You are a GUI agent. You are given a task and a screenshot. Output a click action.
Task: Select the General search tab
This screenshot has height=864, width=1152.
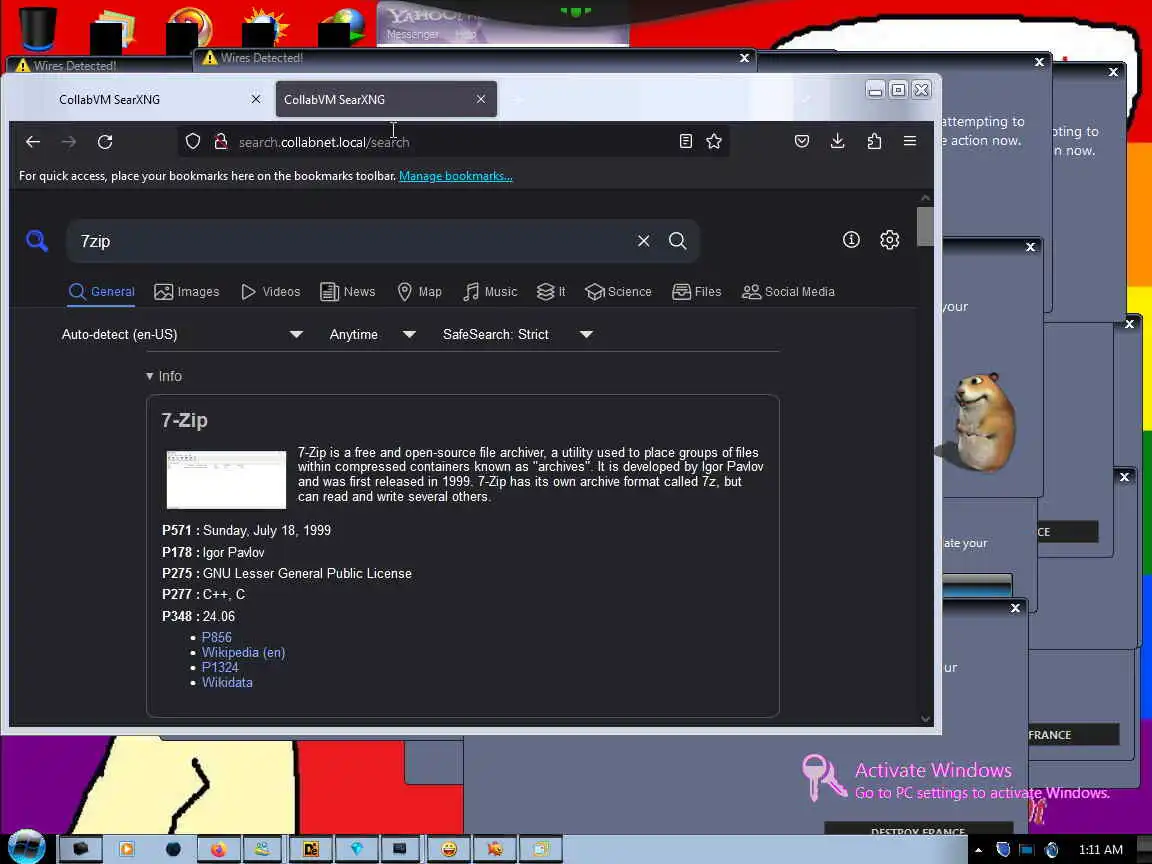[101, 292]
